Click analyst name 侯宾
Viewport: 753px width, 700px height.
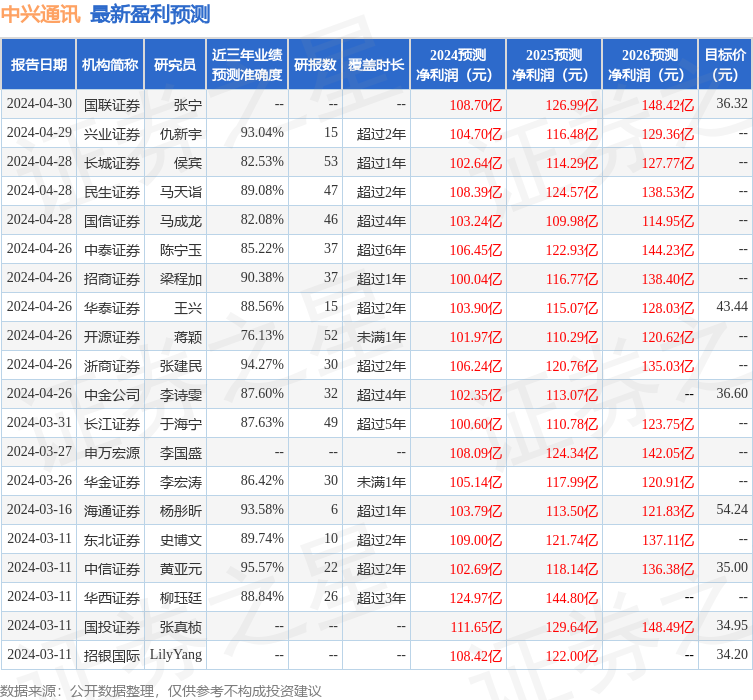(x=188, y=163)
